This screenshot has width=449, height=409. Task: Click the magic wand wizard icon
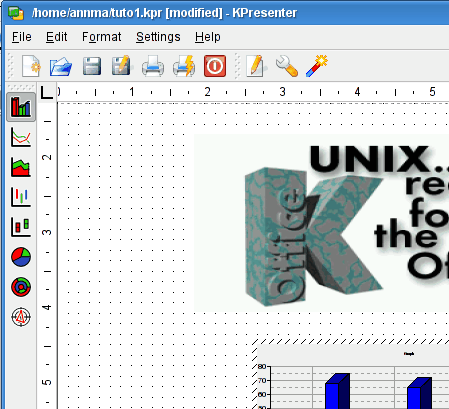click(317, 66)
